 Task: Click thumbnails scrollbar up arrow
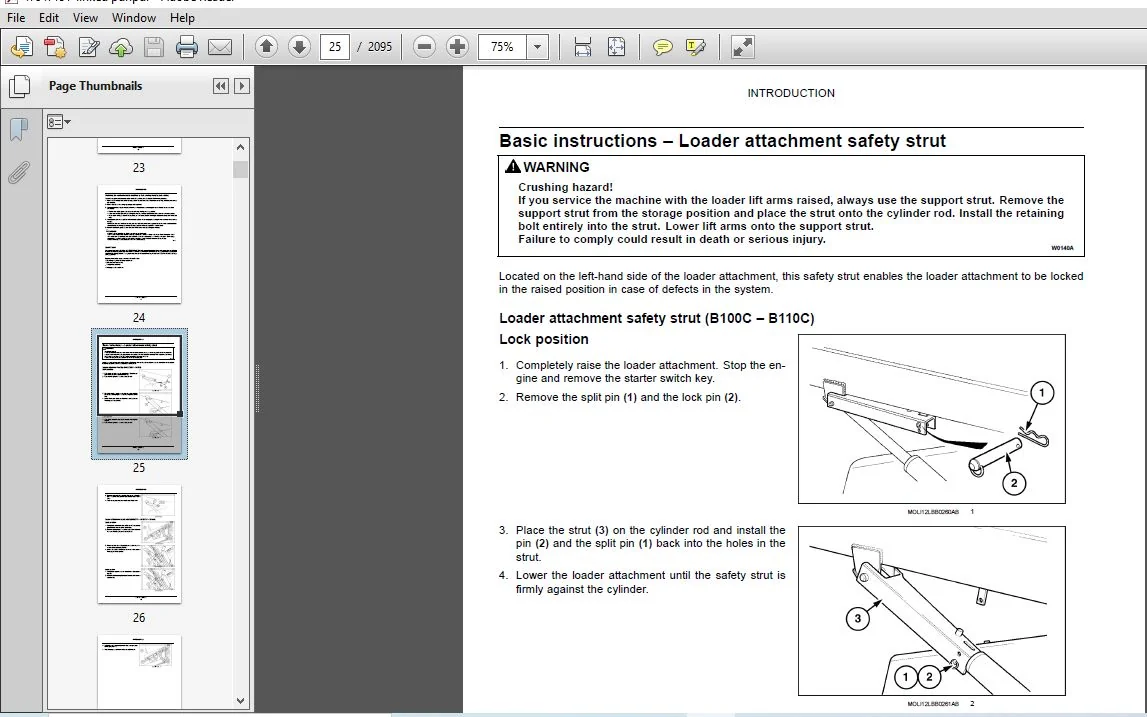[x=241, y=147]
